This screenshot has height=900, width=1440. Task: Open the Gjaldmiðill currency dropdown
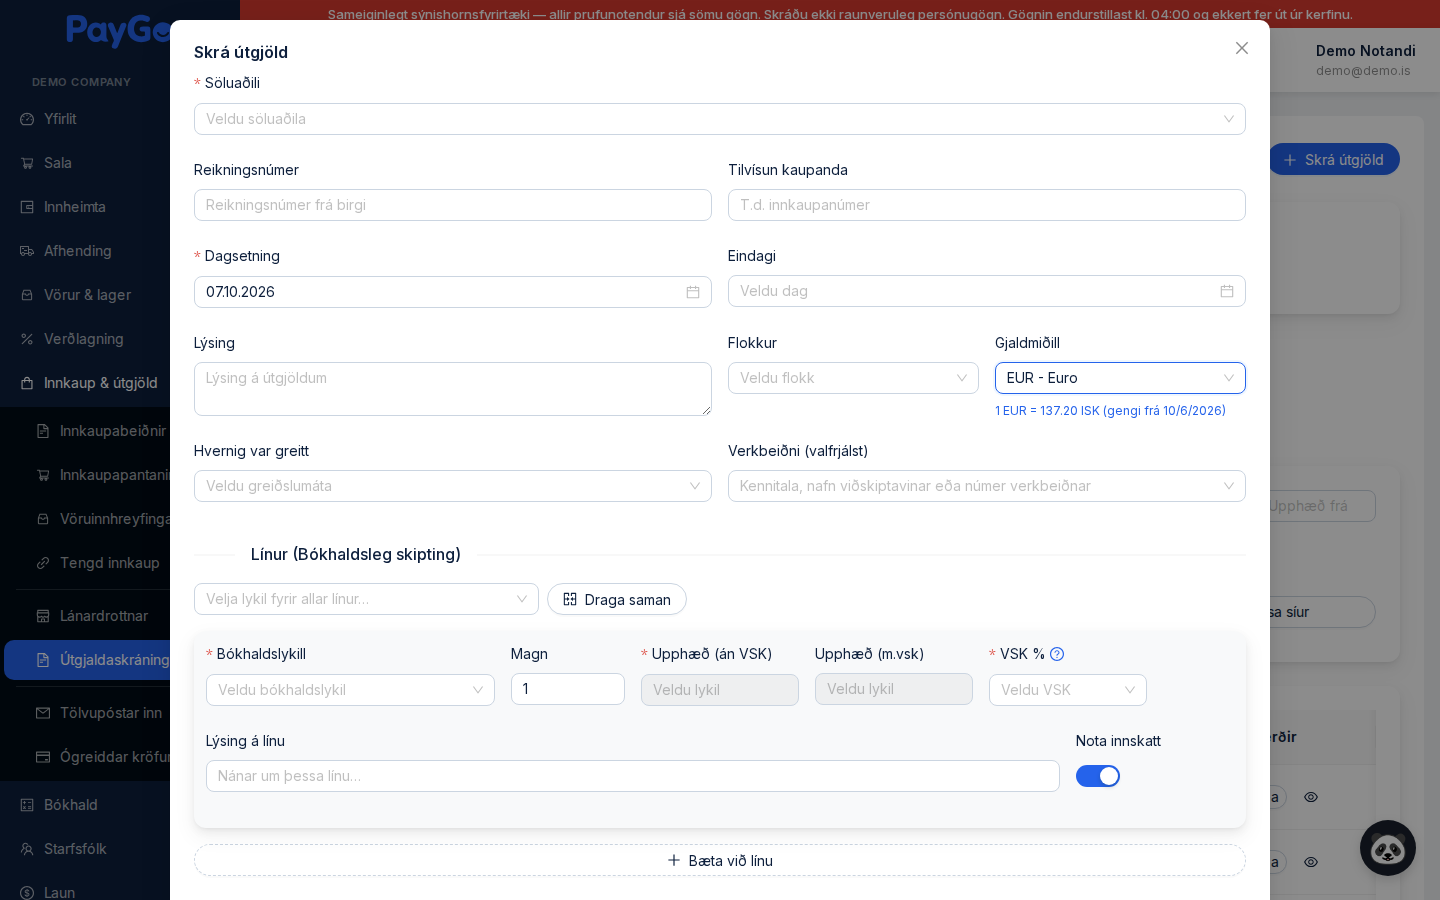1120,378
